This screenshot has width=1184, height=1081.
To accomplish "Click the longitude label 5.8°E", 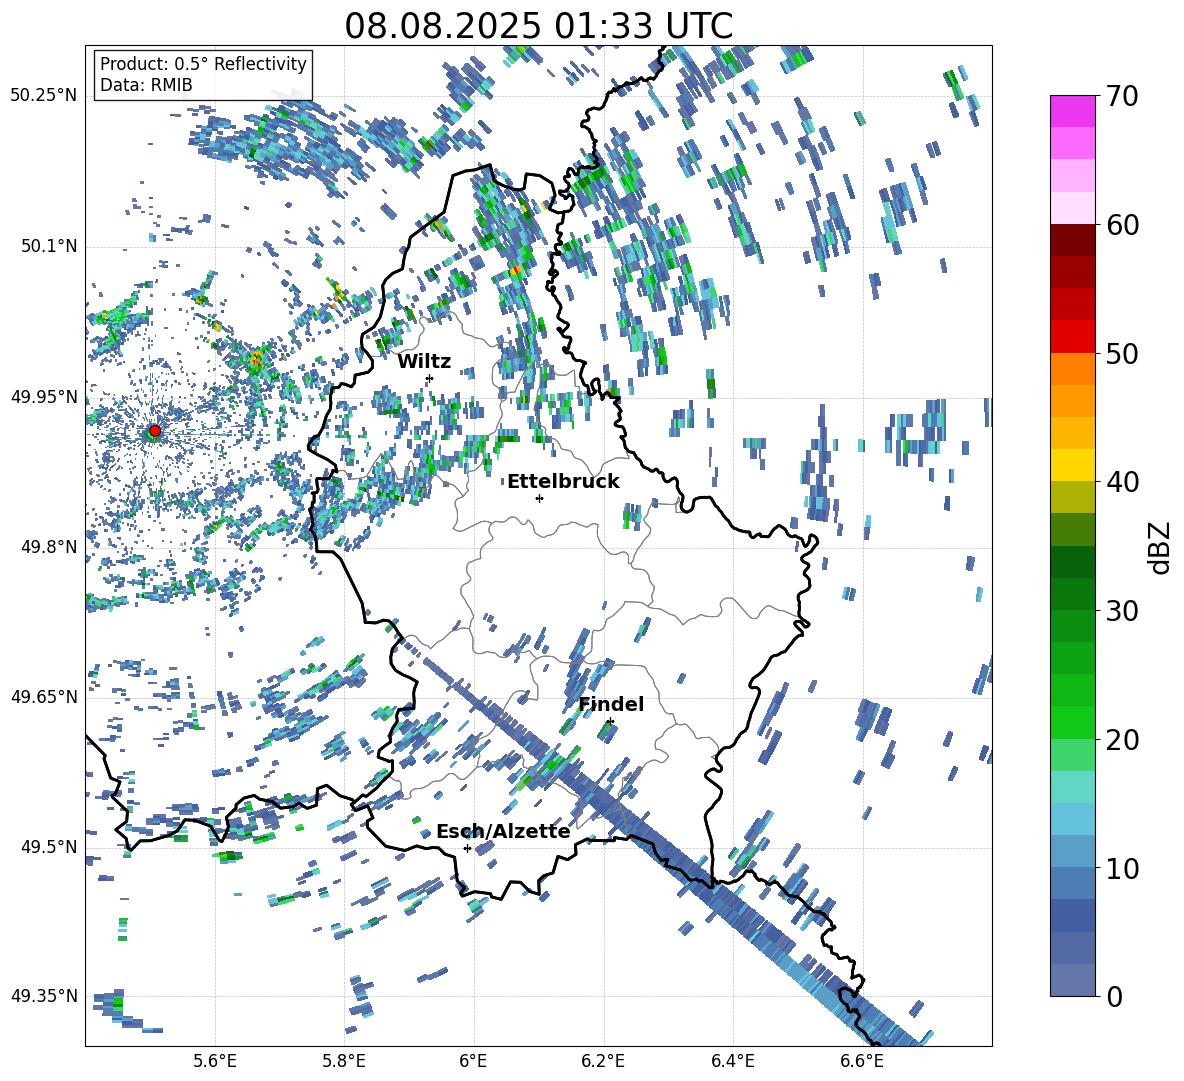I will point(344,1061).
